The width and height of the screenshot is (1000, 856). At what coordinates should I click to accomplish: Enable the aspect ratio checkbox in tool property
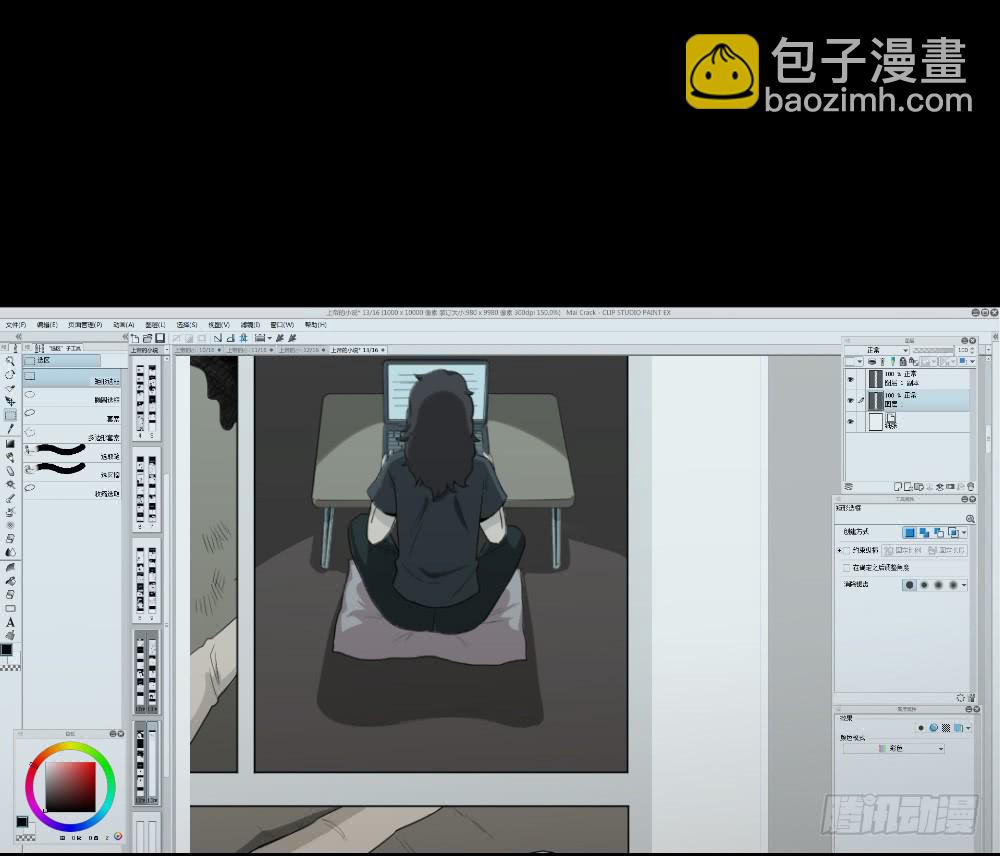(846, 551)
